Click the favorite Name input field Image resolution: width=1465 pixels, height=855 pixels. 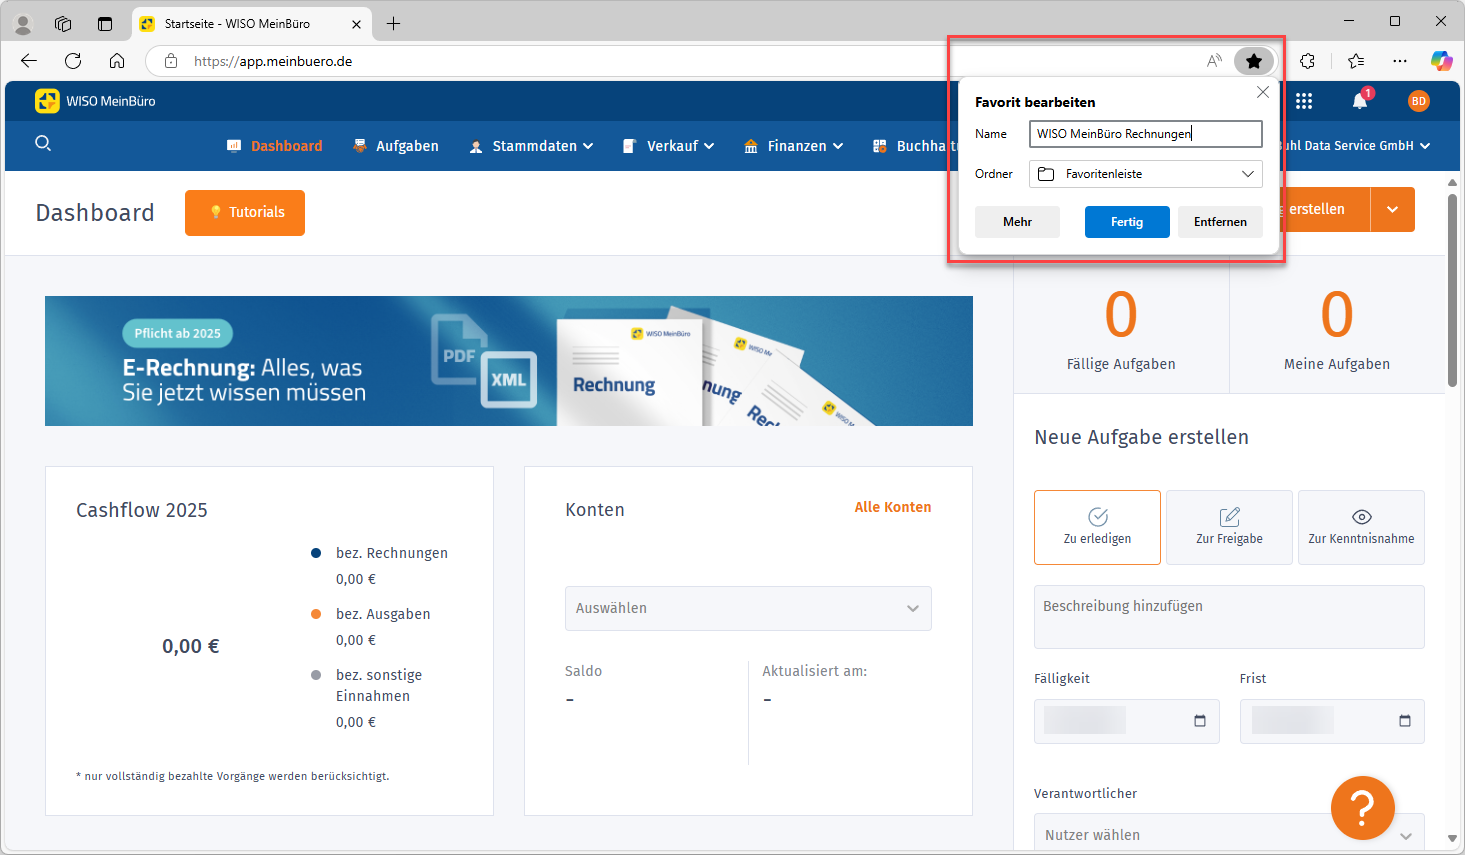coord(1146,134)
